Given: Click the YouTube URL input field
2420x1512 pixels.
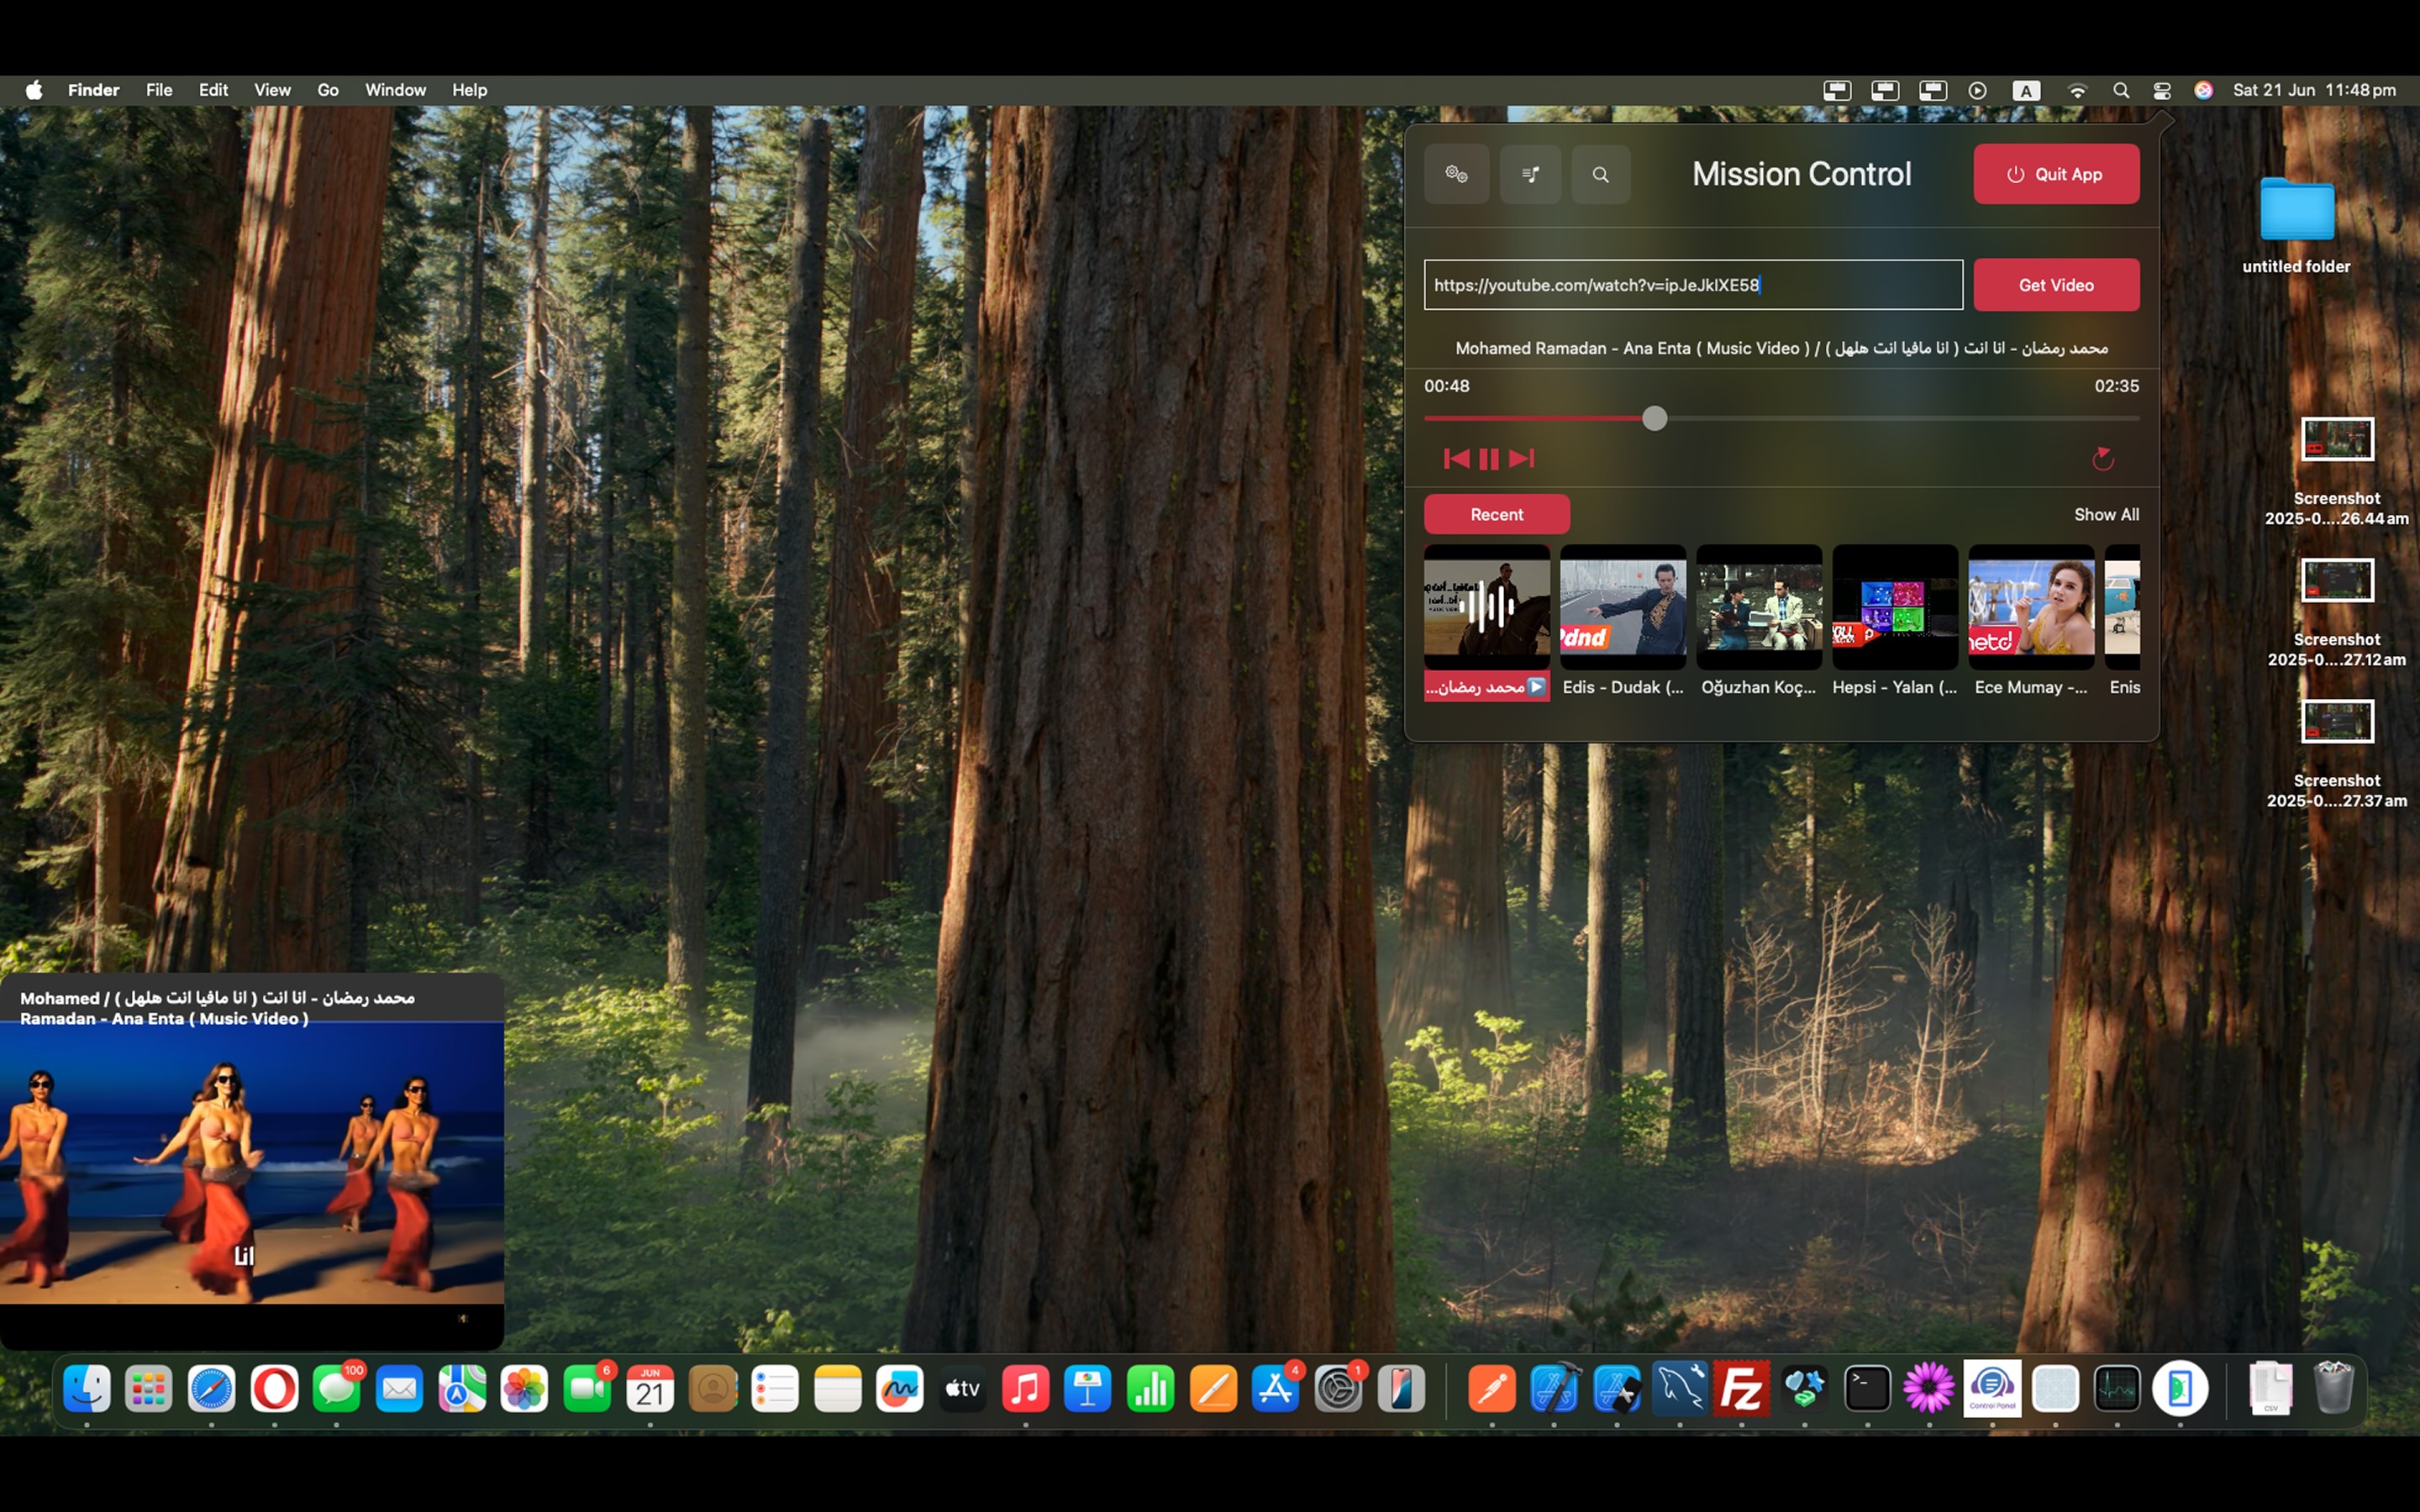Looking at the screenshot, I should click(x=1692, y=285).
